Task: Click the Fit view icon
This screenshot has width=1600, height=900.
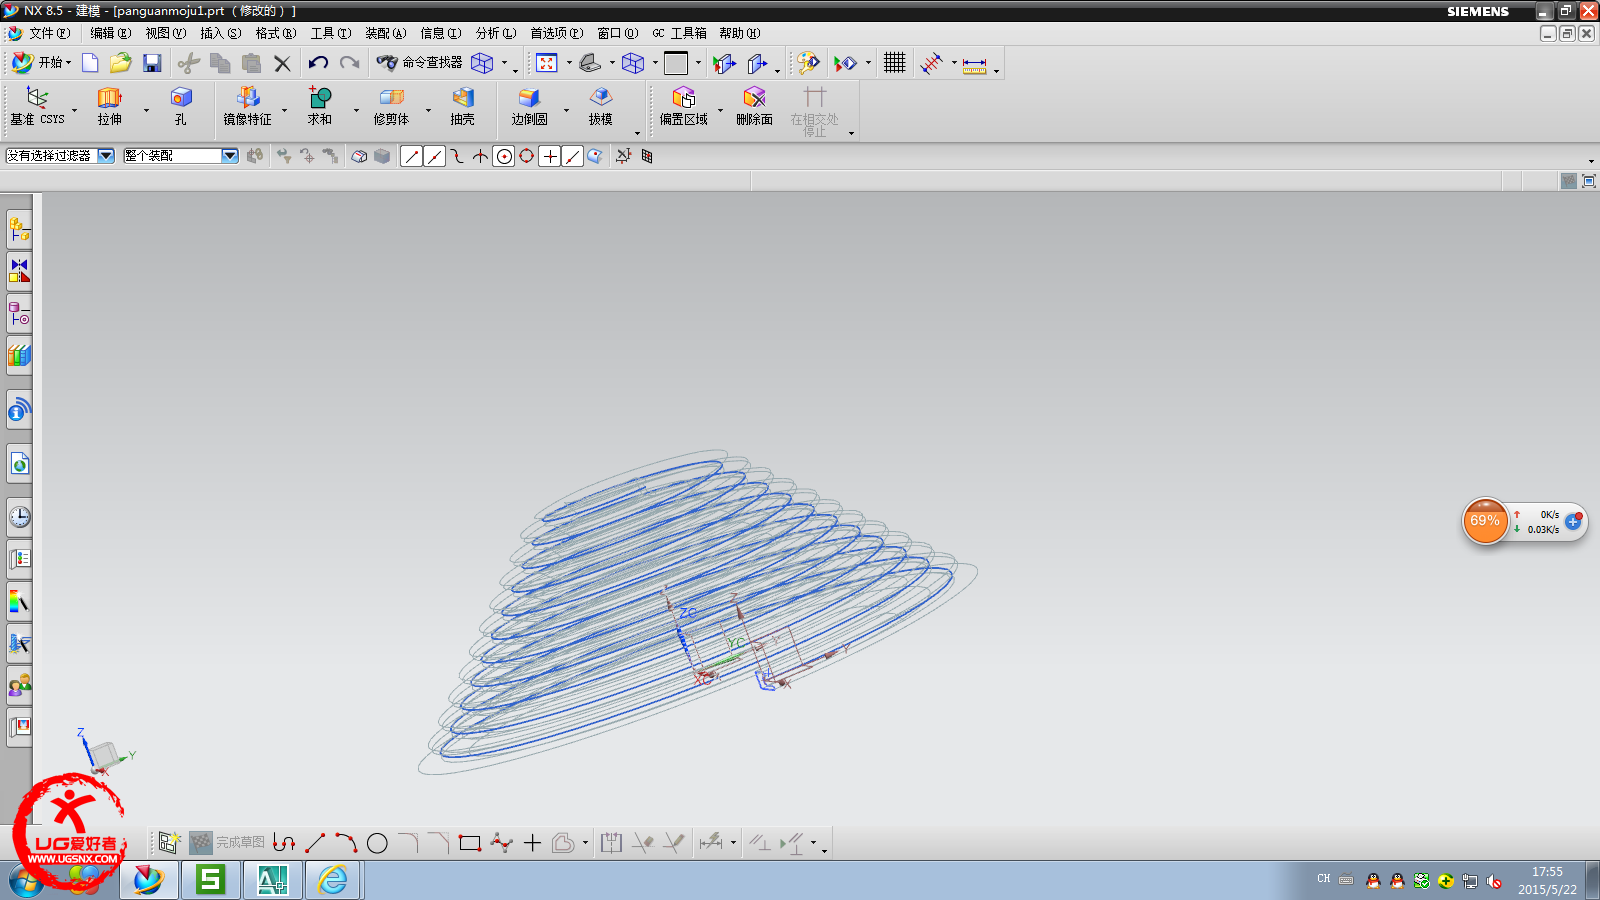Action: point(547,63)
